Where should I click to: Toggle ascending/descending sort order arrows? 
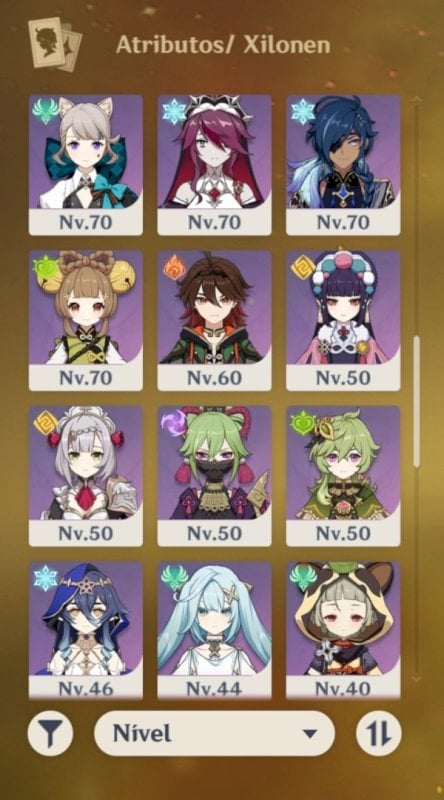click(379, 733)
